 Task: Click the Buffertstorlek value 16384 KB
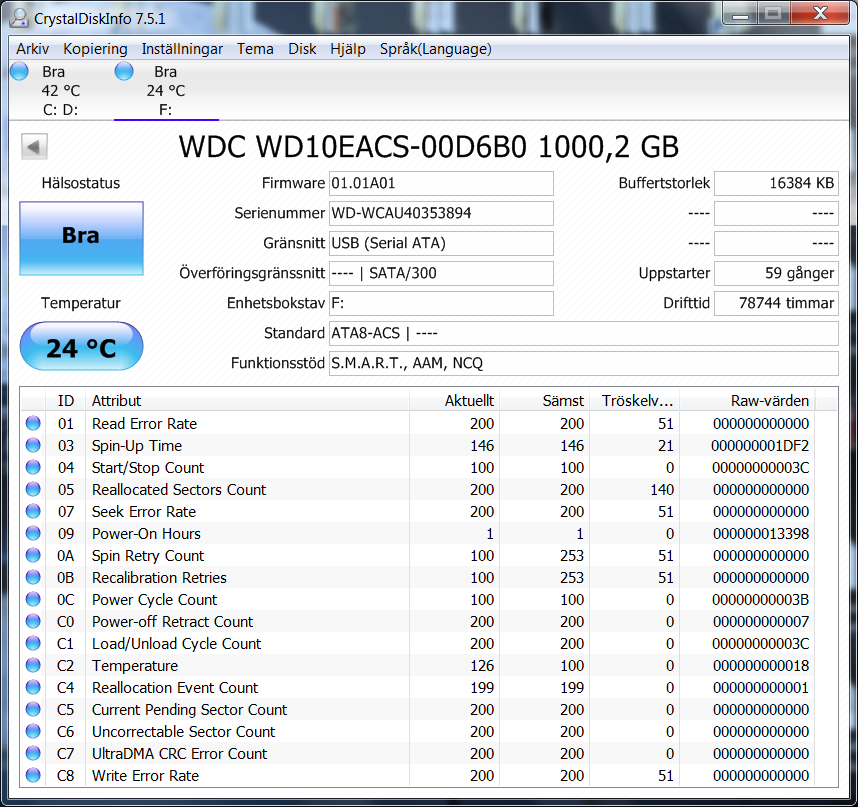(776, 183)
